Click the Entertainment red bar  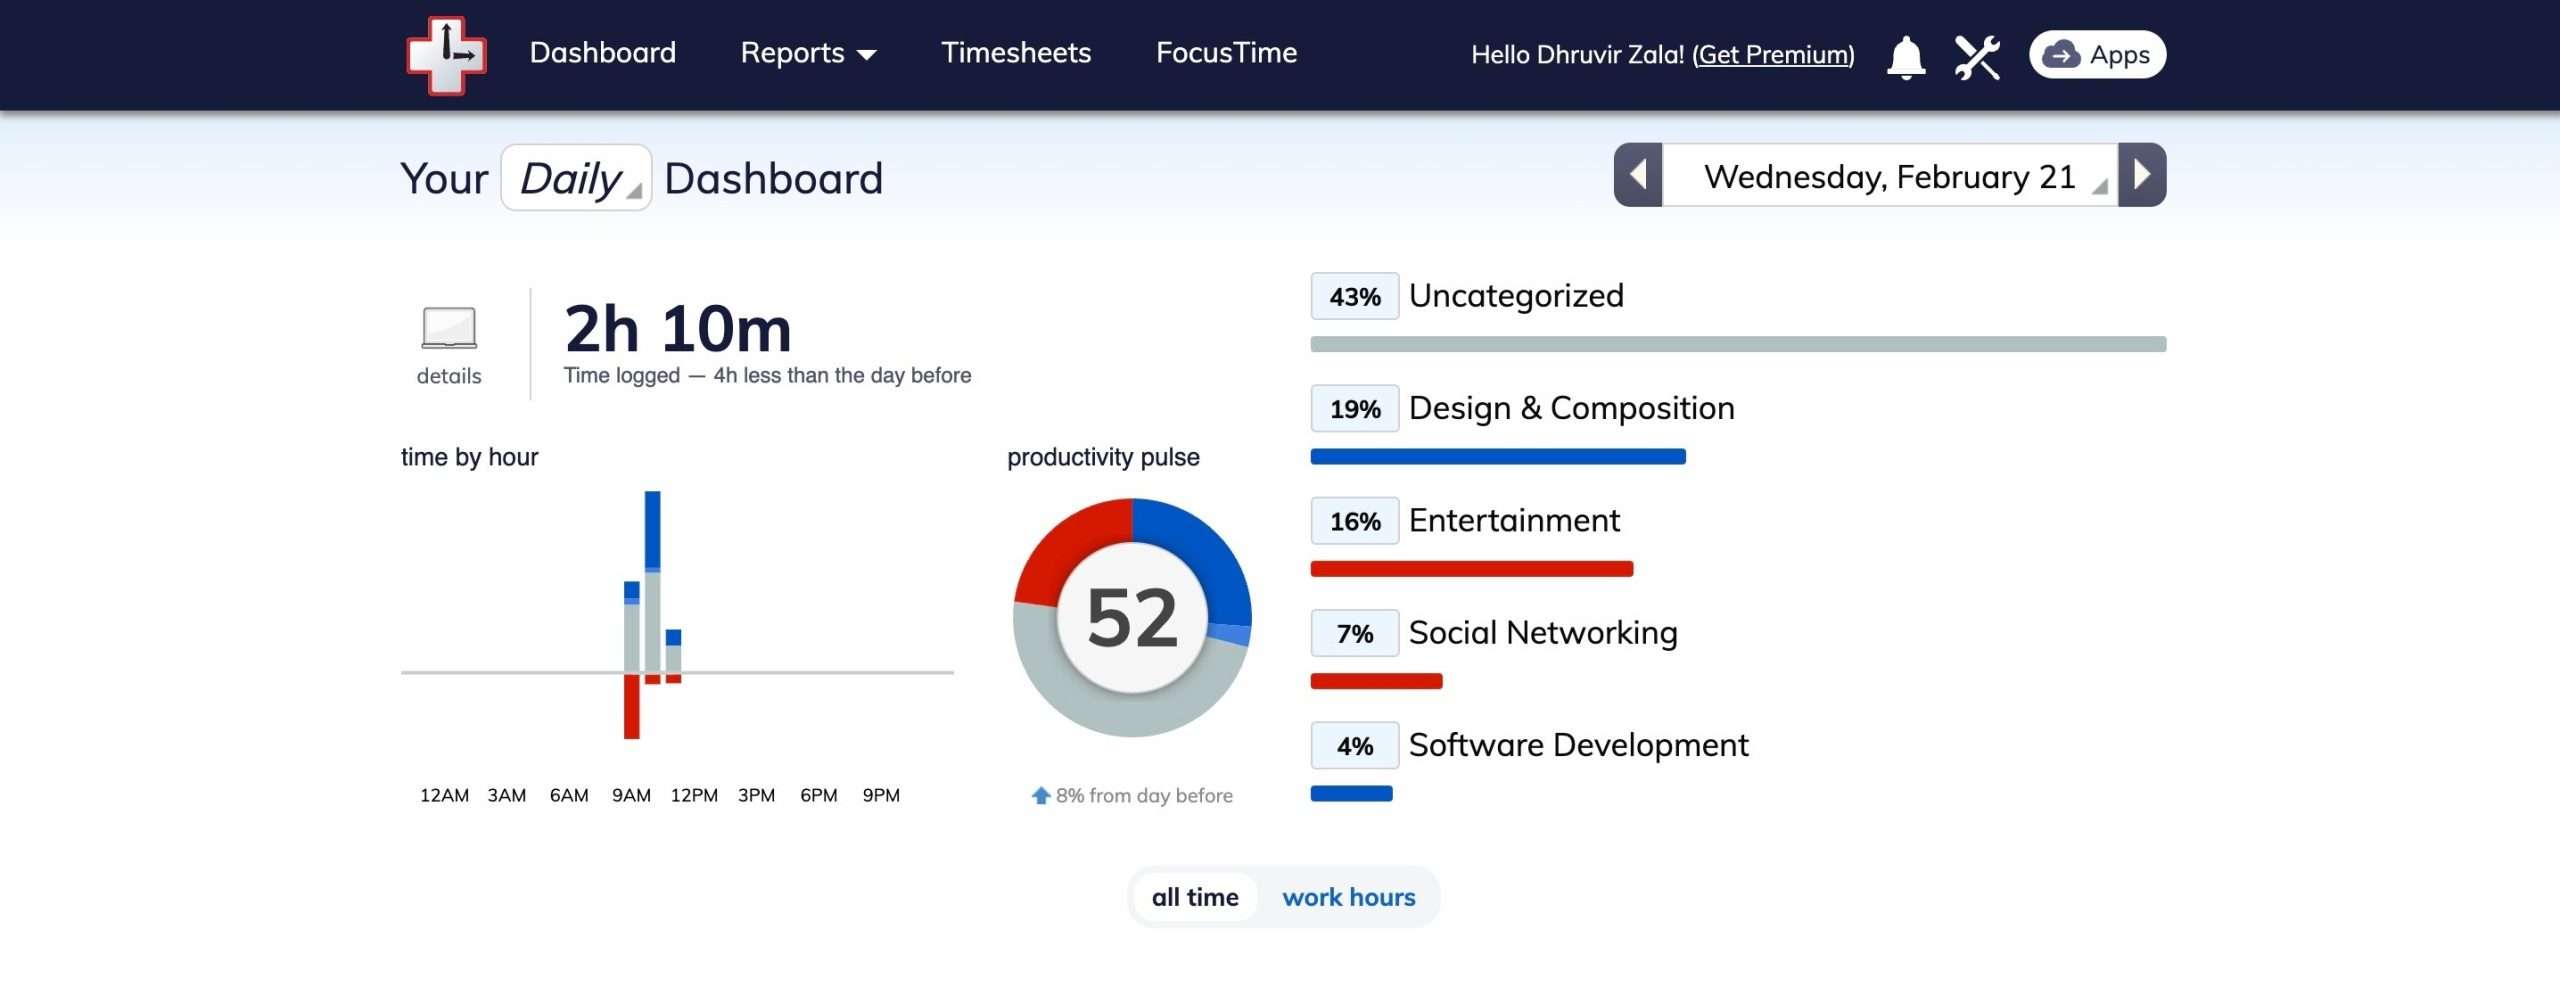(1472, 569)
